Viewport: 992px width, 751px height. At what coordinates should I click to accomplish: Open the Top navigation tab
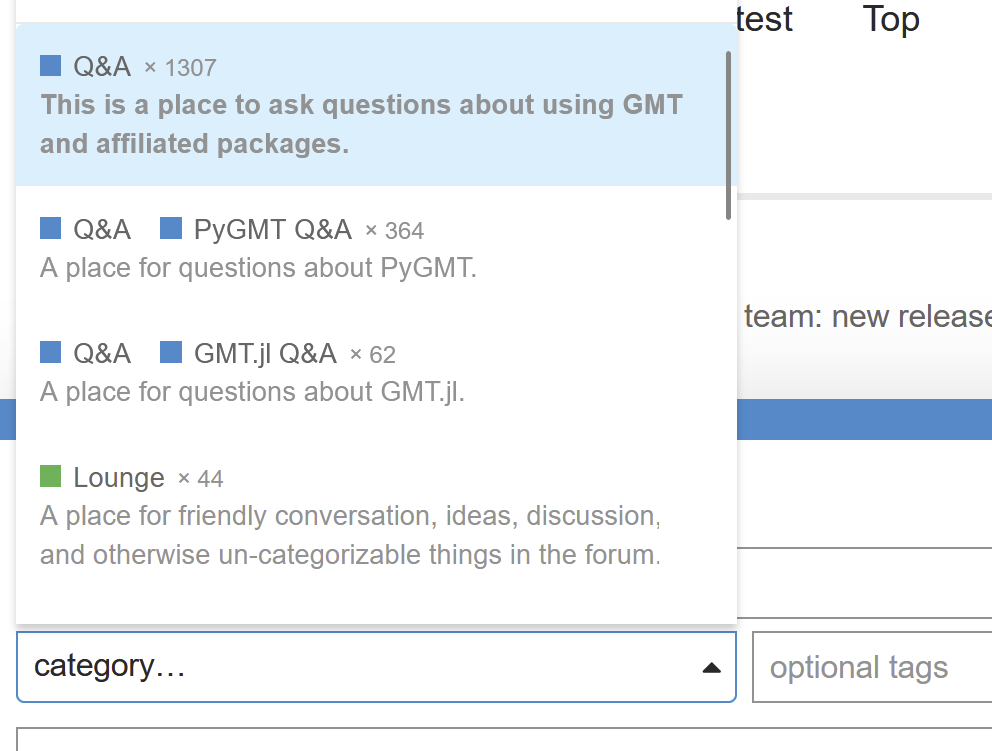890,18
